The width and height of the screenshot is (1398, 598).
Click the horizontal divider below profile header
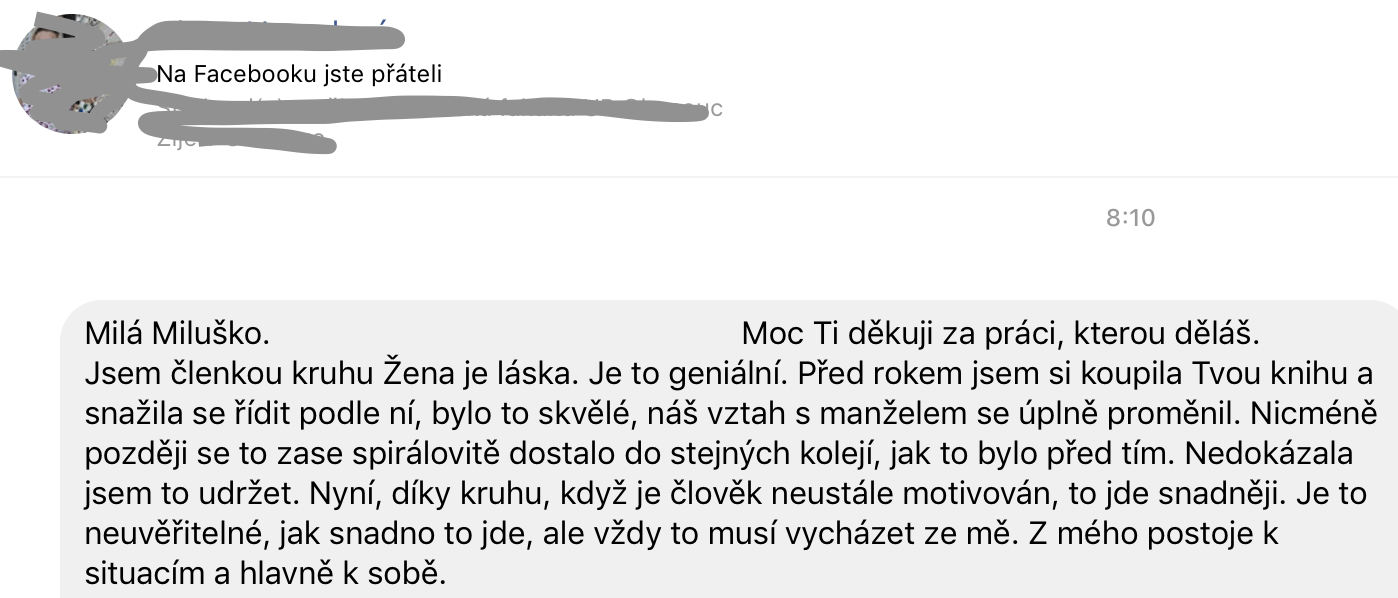pos(699,177)
